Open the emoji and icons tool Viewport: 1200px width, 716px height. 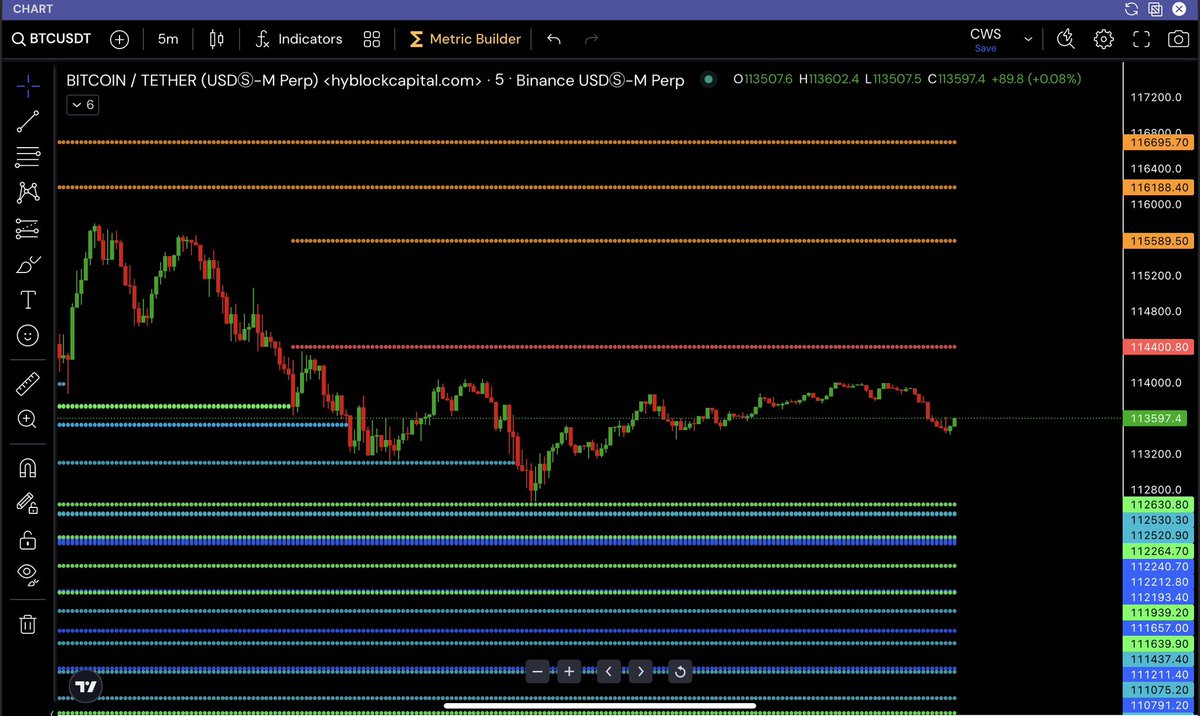pyautogui.click(x=28, y=335)
